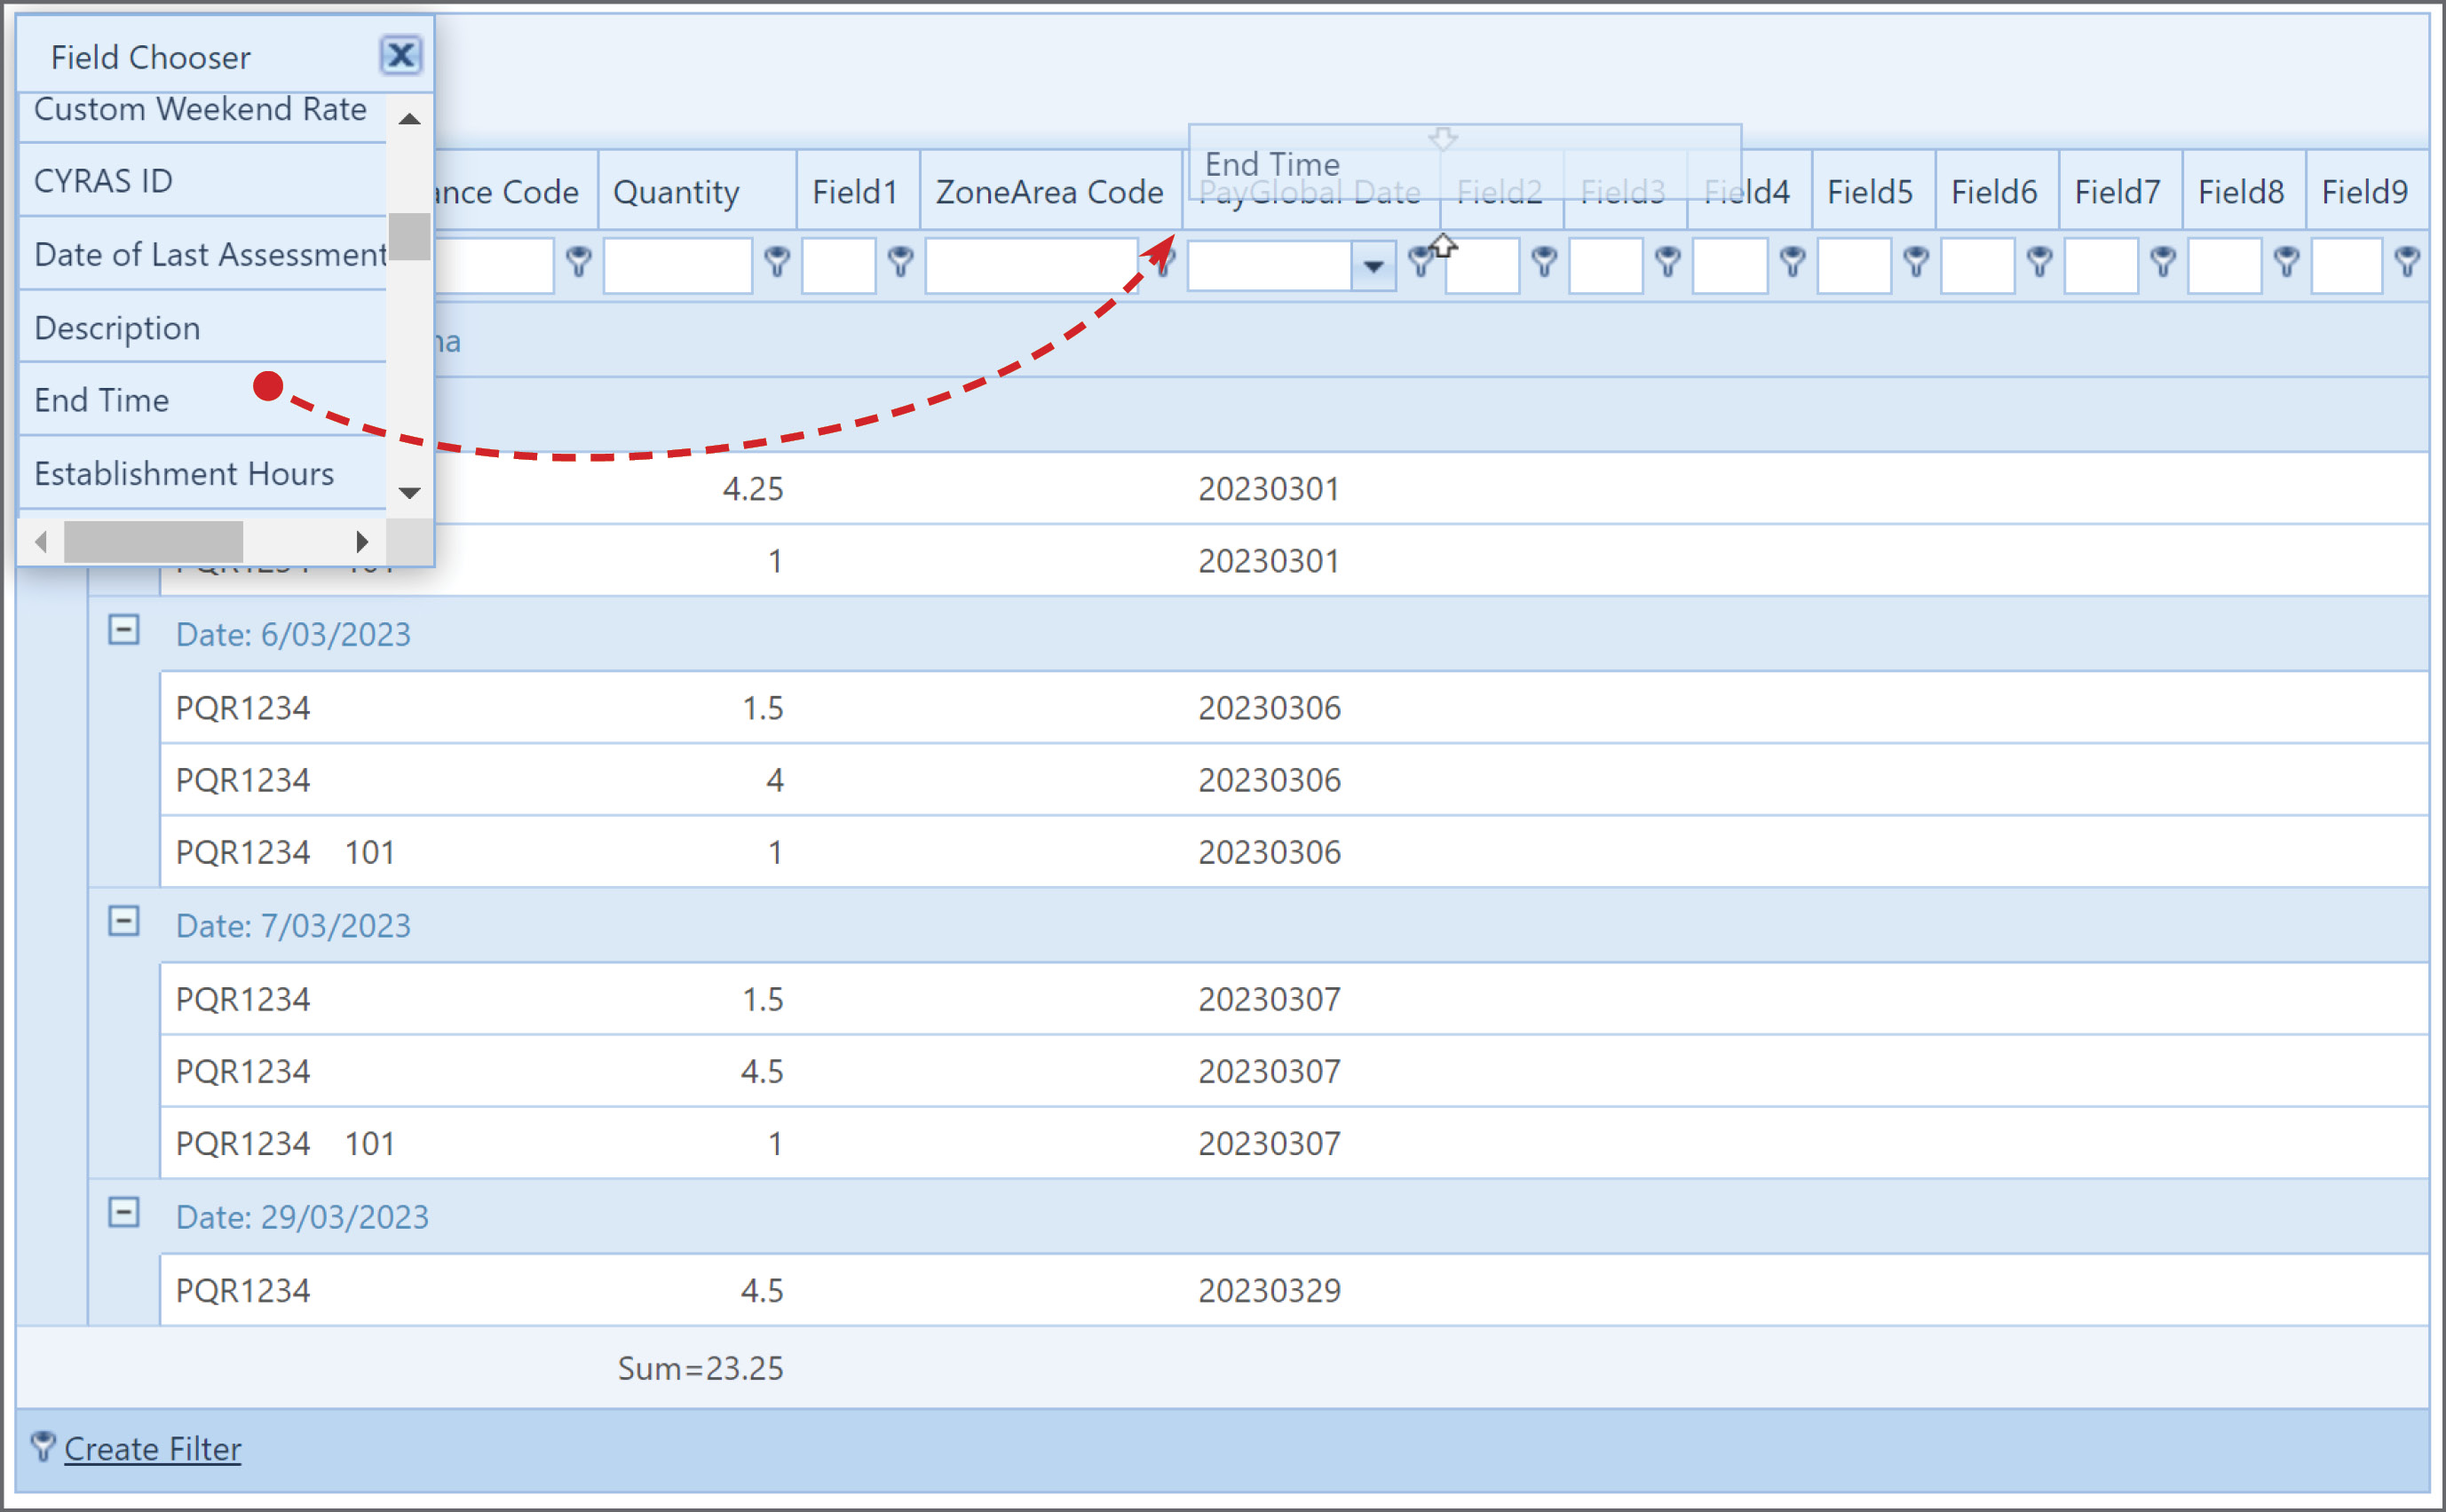
Task: Click the filter icon for Field4 column
Action: [x=1793, y=262]
